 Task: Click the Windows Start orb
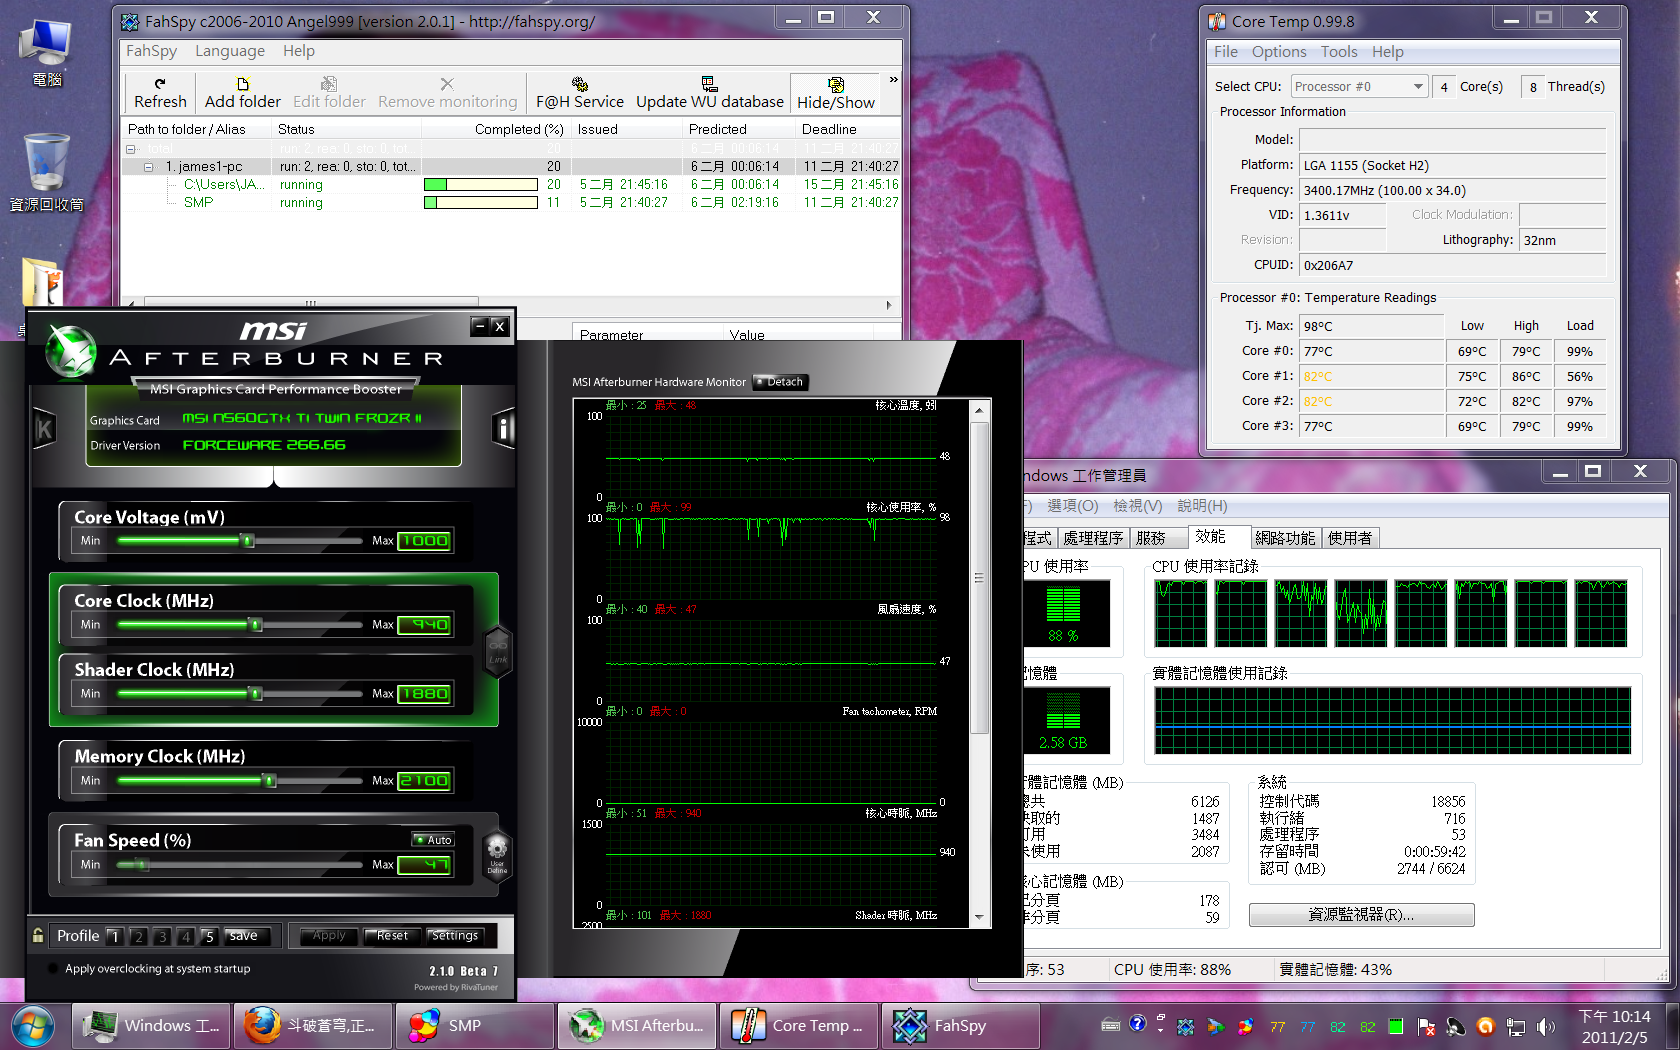point(33,1026)
